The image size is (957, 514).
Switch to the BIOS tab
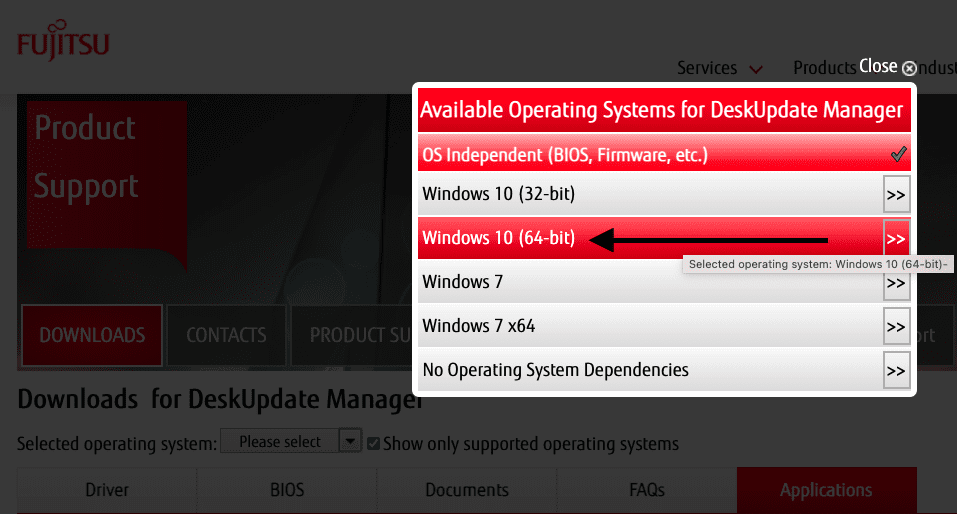pyautogui.click(x=287, y=490)
